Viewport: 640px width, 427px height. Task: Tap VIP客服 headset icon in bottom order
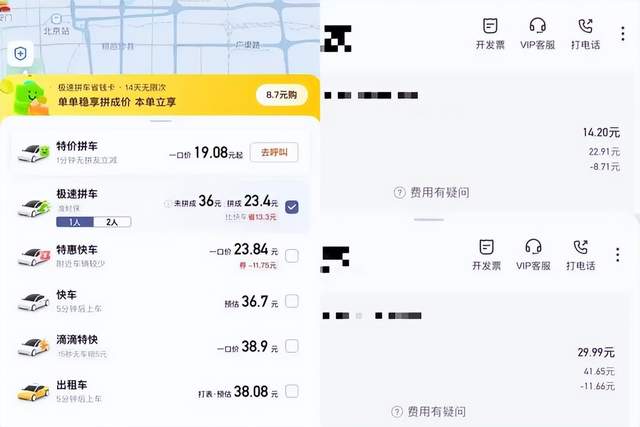[x=533, y=247]
